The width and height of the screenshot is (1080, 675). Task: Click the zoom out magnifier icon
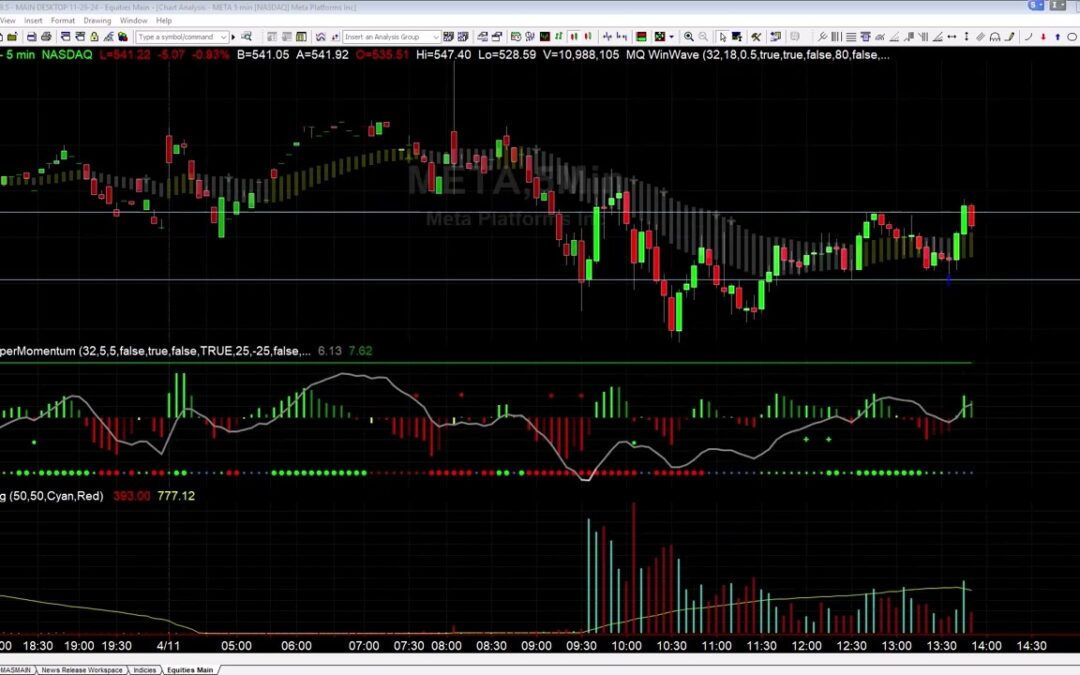pos(703,37)
